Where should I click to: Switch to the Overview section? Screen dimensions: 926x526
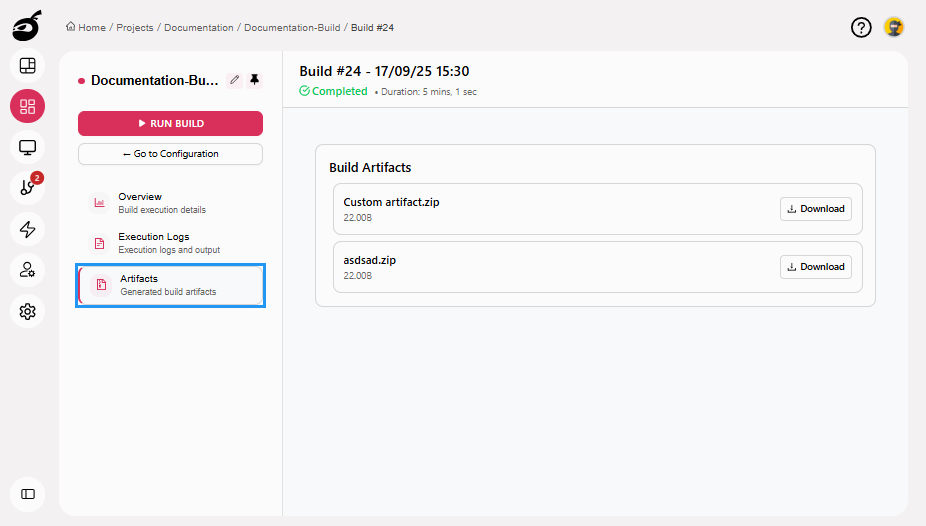coord(170,202)
